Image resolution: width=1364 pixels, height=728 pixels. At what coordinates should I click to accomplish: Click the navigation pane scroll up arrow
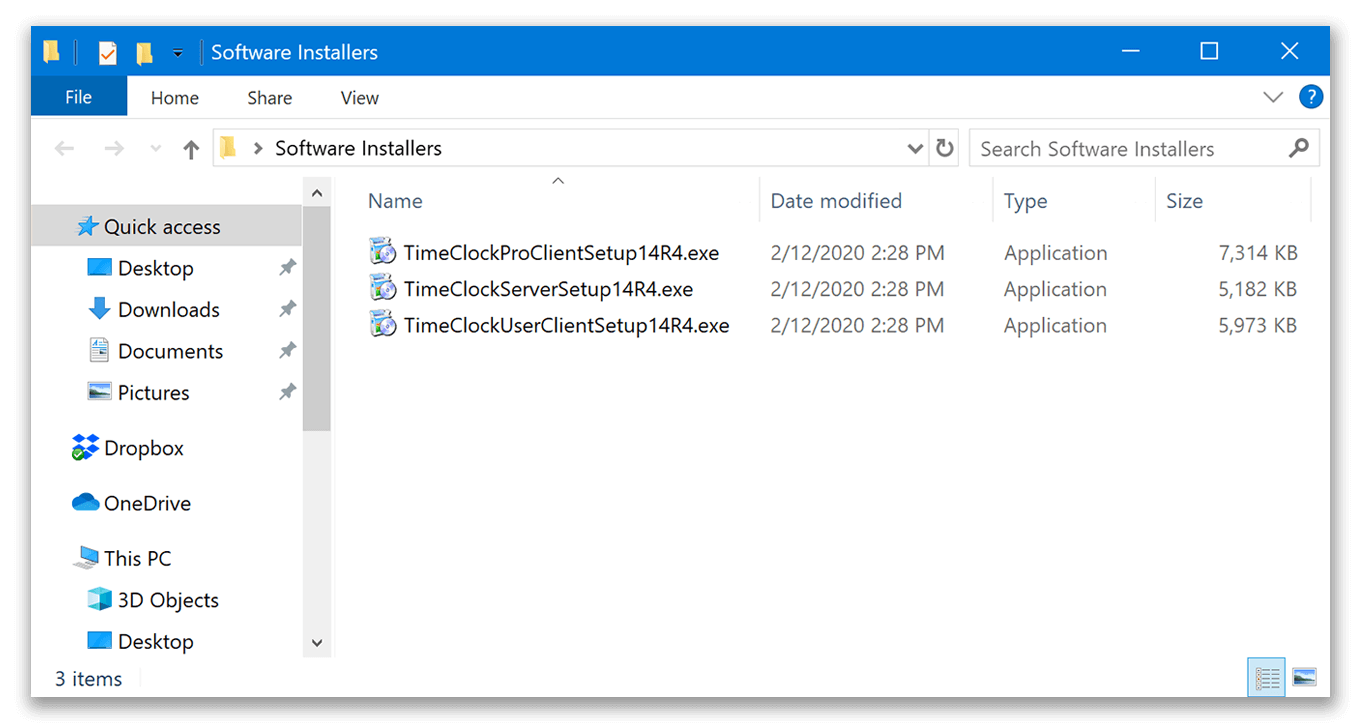pyautogui.click(x=317, y=193)
